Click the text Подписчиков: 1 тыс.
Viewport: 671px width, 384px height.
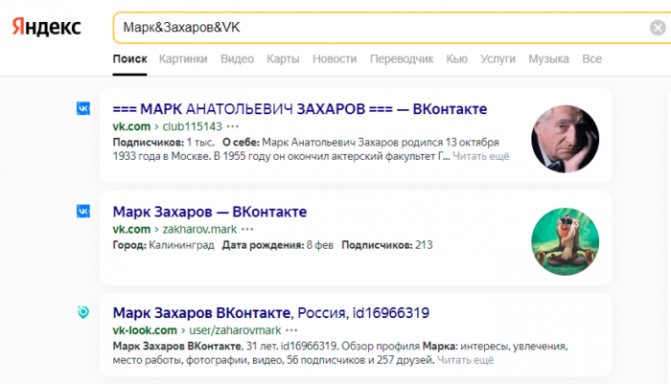click(163, 142)
